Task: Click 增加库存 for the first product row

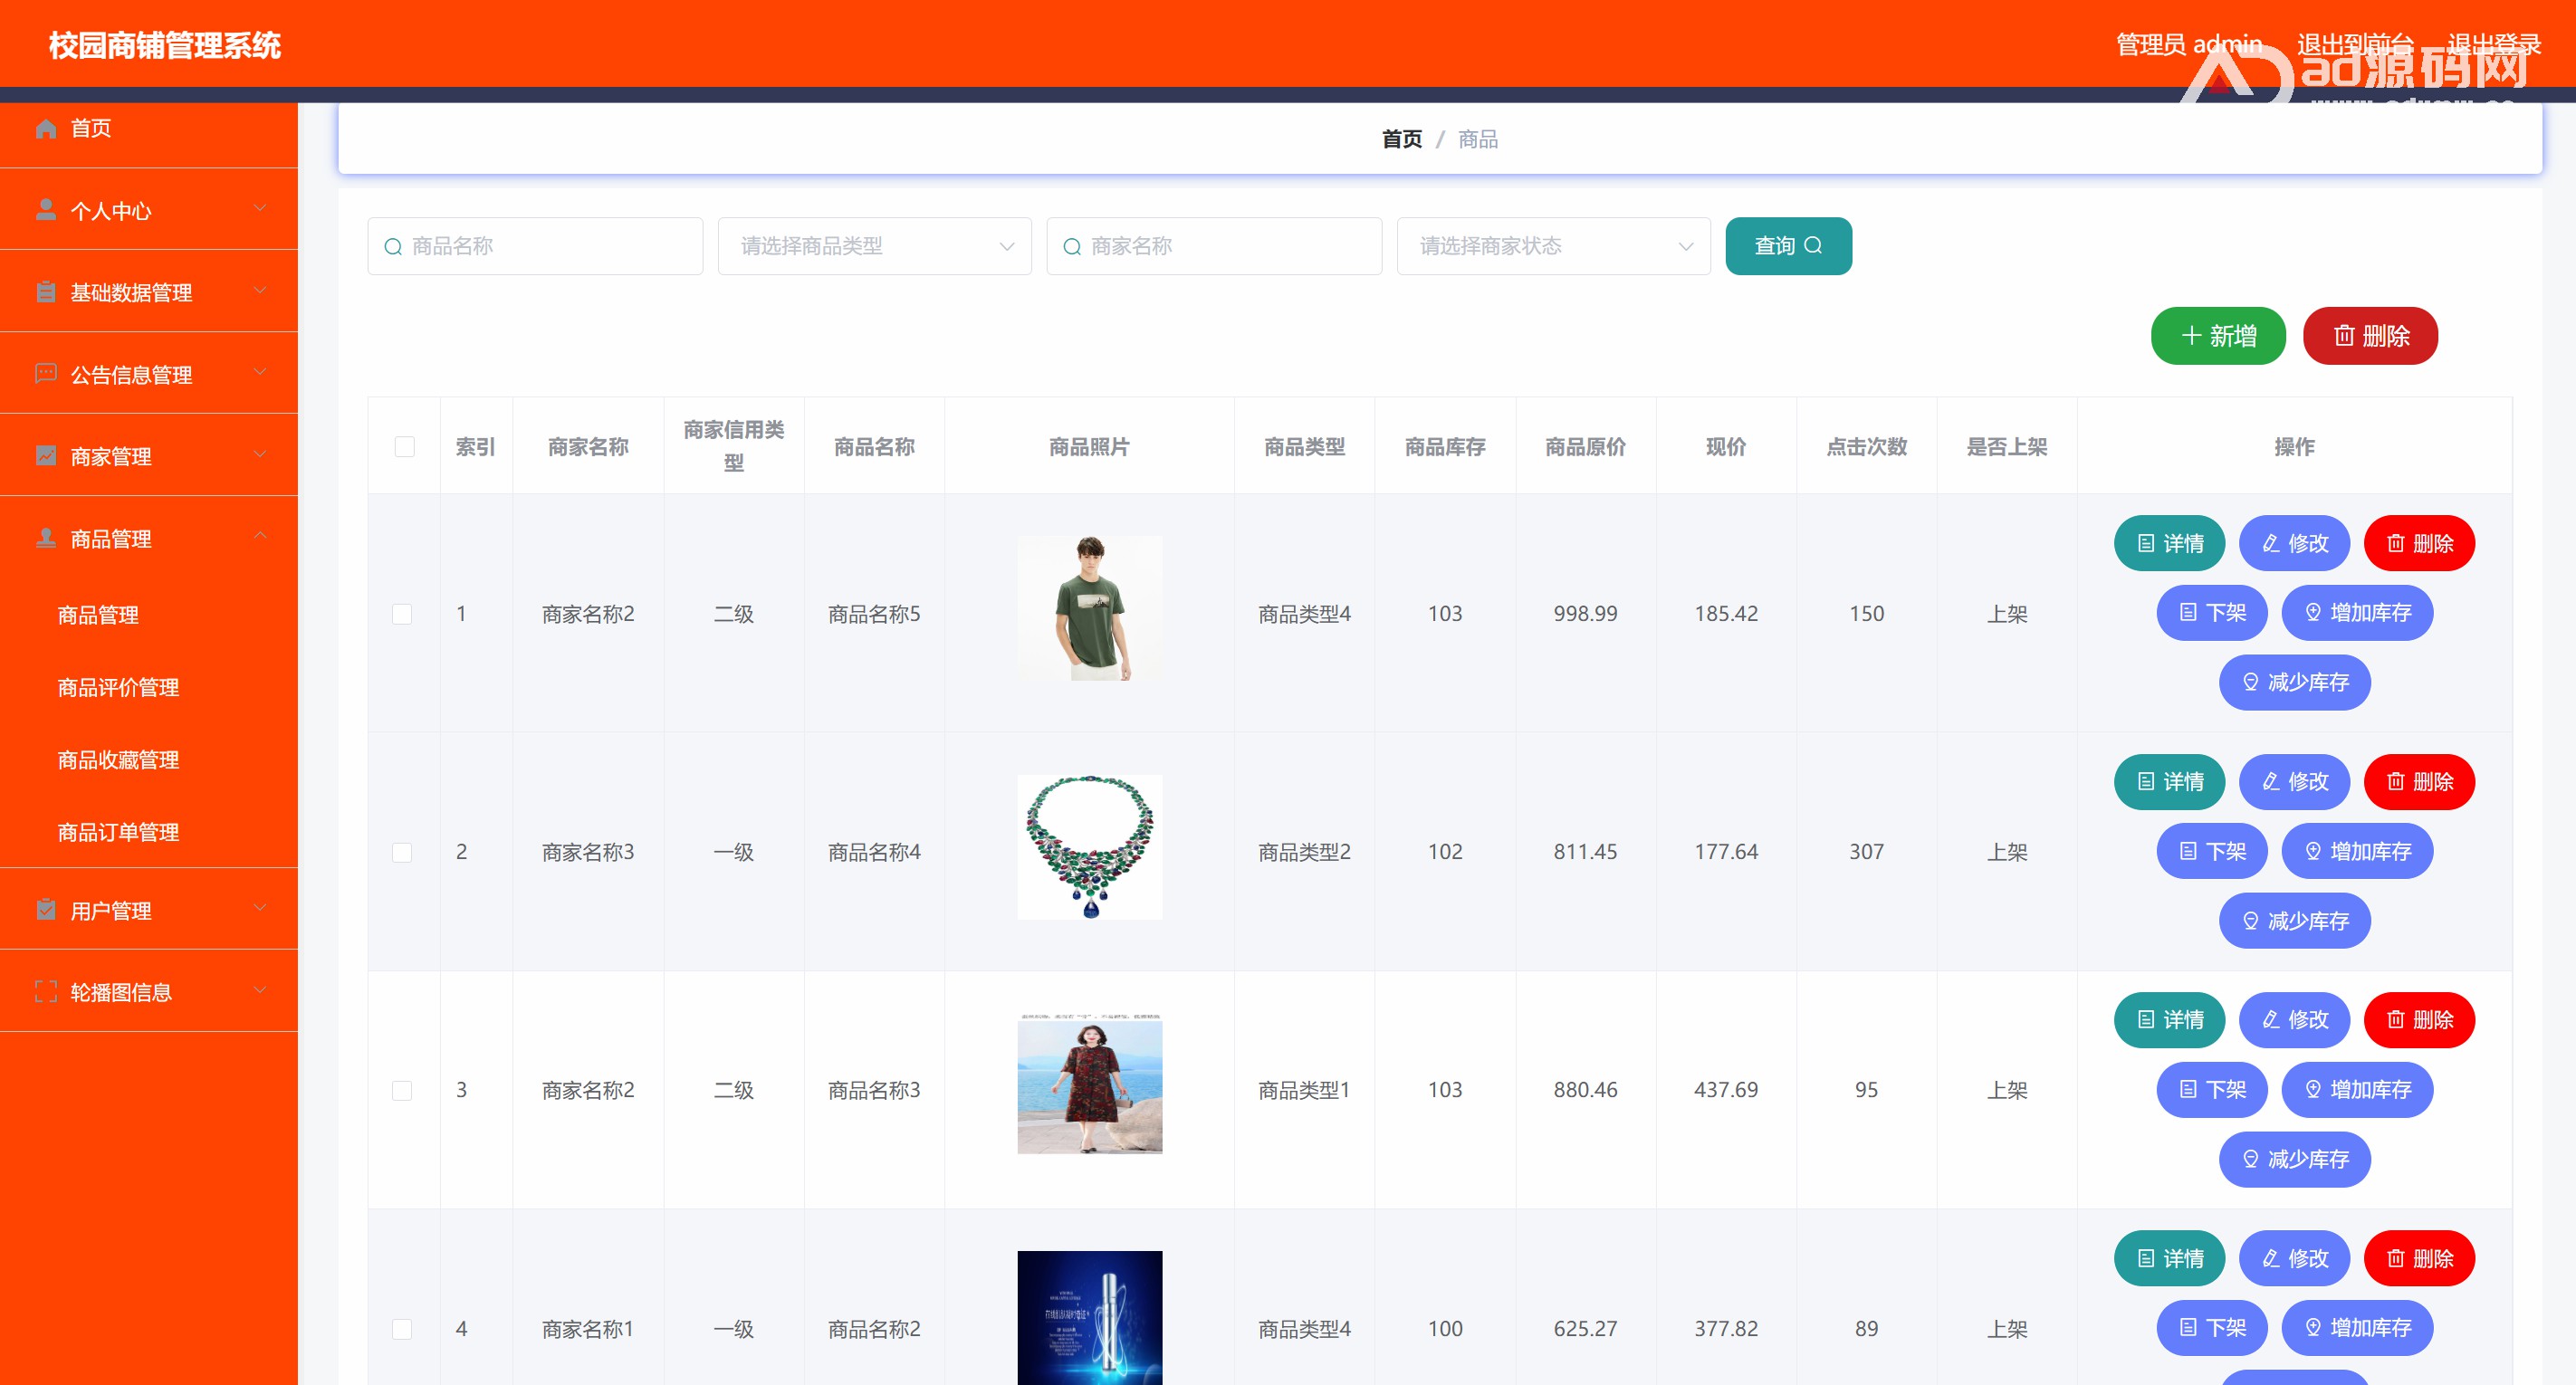Action: (x=2357, y=613)
